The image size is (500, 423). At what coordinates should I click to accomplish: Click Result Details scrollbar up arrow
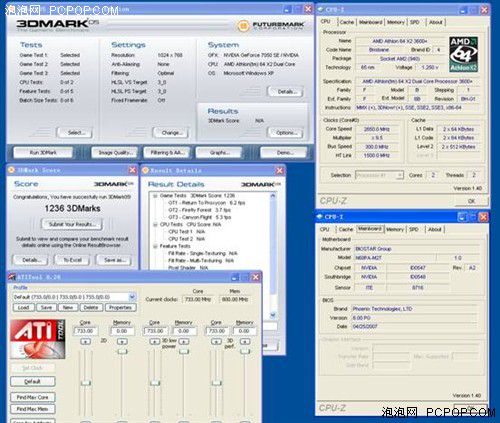point(273,196)
